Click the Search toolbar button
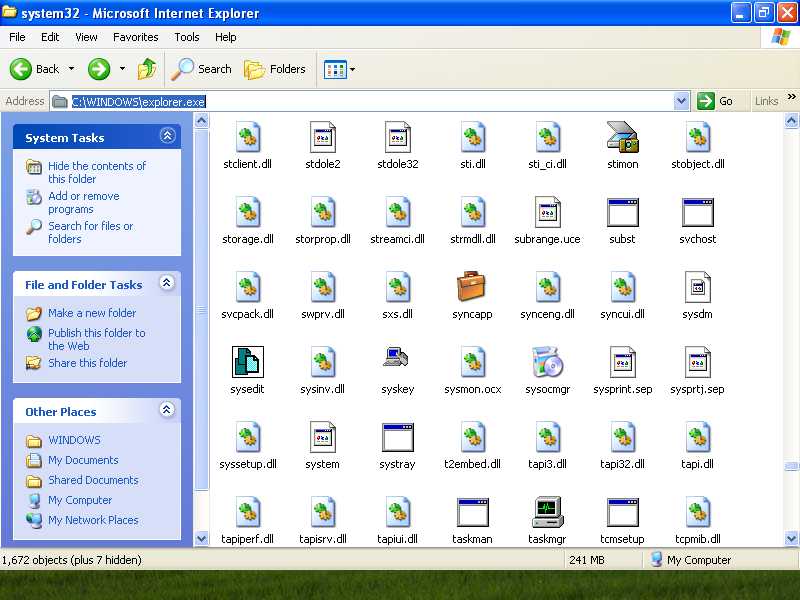This screenshot has height=600, width=800. pos(202,69)
